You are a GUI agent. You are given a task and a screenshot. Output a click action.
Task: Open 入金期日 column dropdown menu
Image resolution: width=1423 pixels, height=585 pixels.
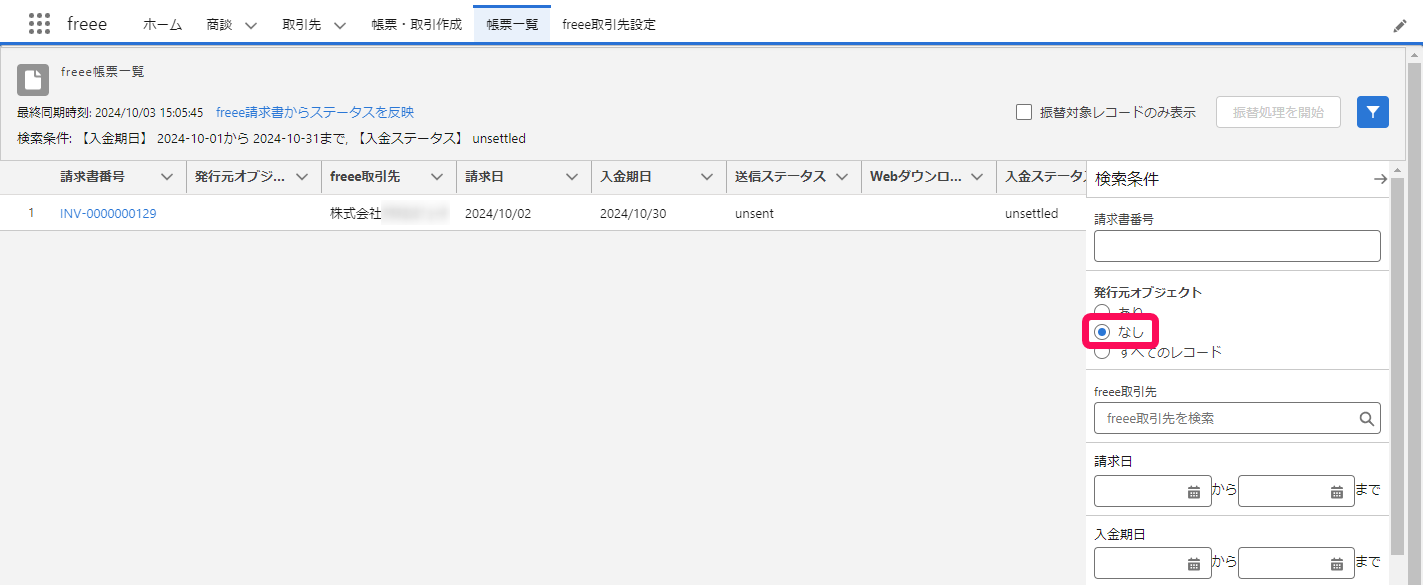click(706, 177)
